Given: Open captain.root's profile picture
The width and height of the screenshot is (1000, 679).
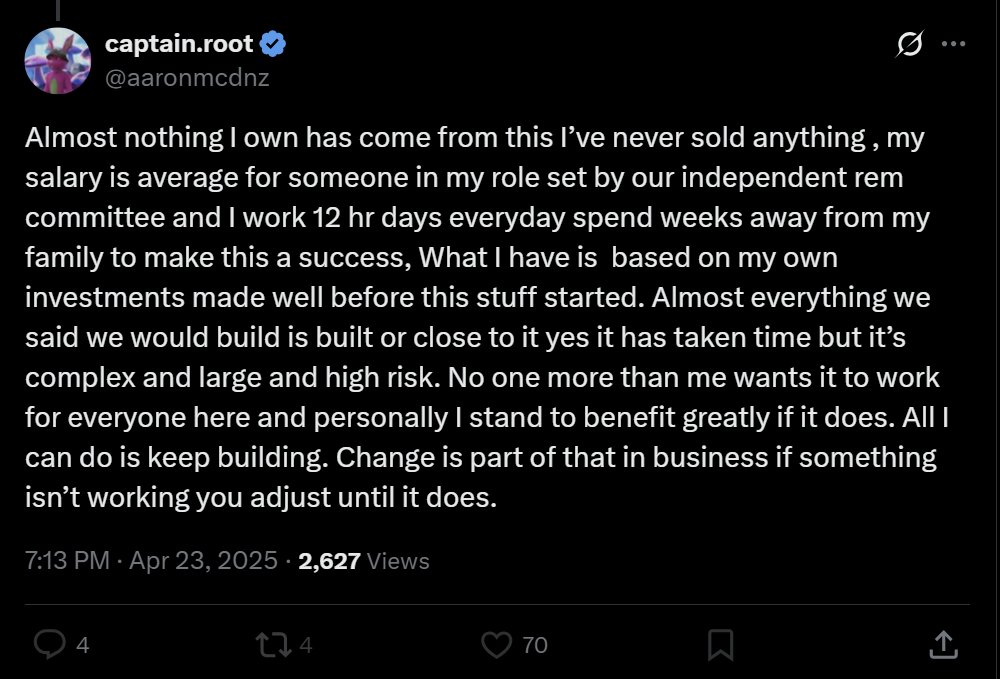Looking at the screenshot, I should 57,60.
